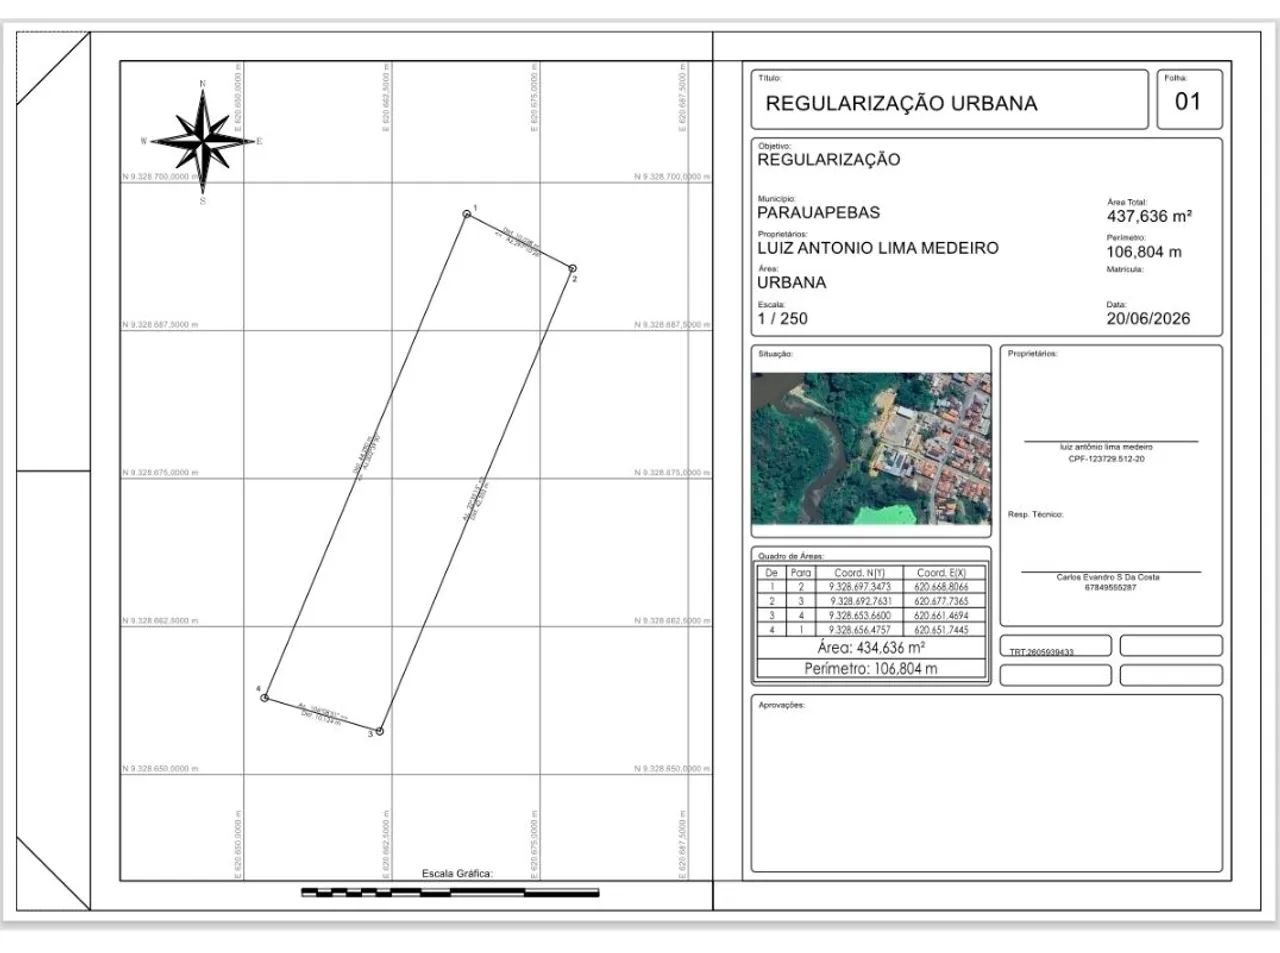Click the Coord. E(X) column header
The image size is (1280, 953).
tap(941, 573)
